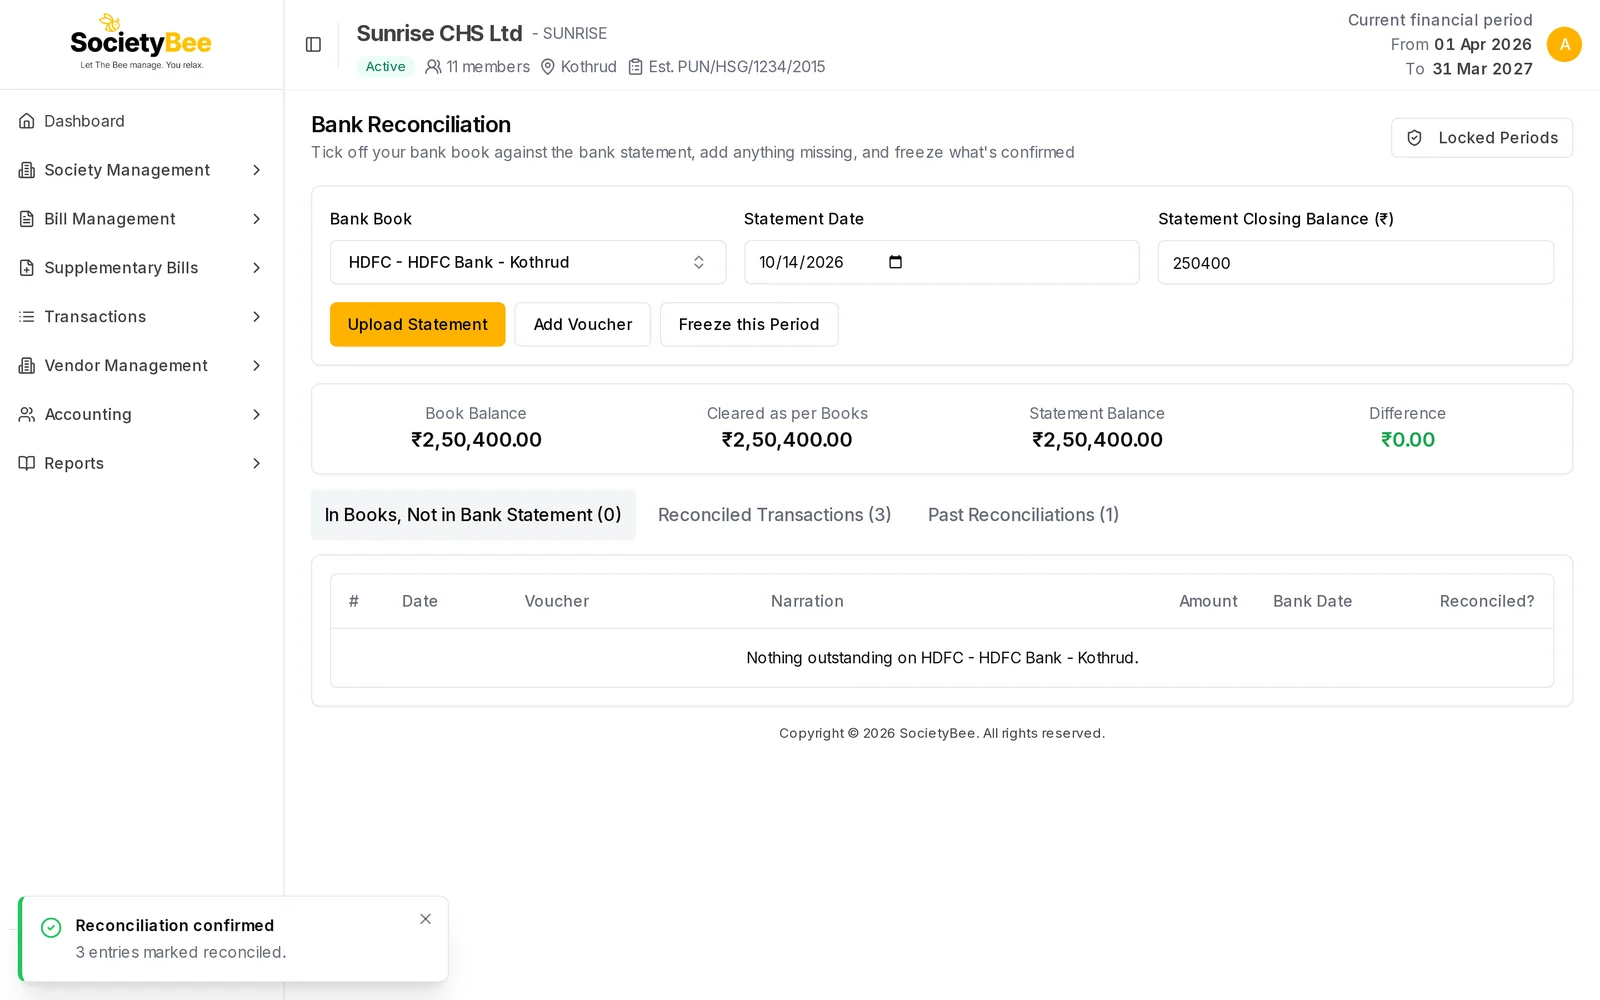Click Upload Statement button
Viewport: 1600px width, 1000px height.
[x=418, y=324]
